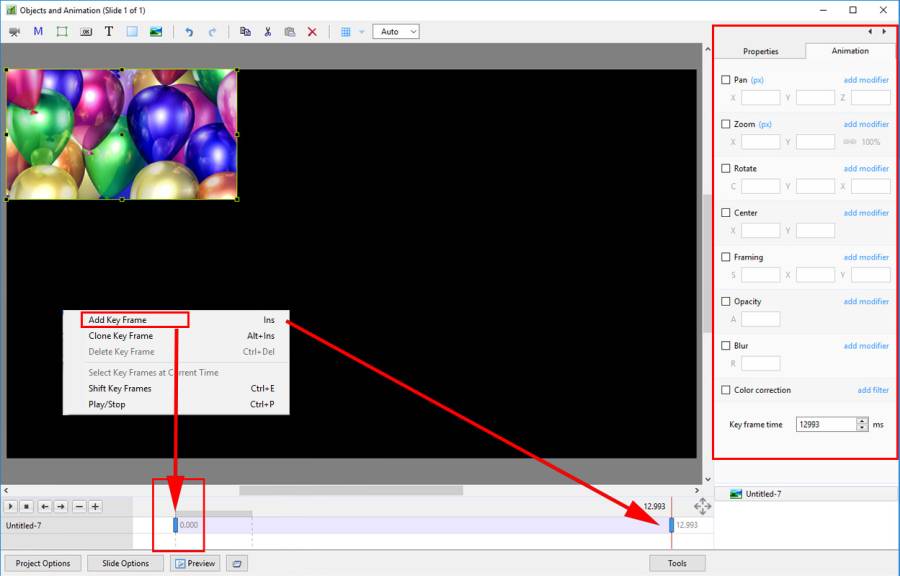This screenshot has width=900, height=576.
Task: Expand the grid options dropdown arrow
Action: point(362,32)
